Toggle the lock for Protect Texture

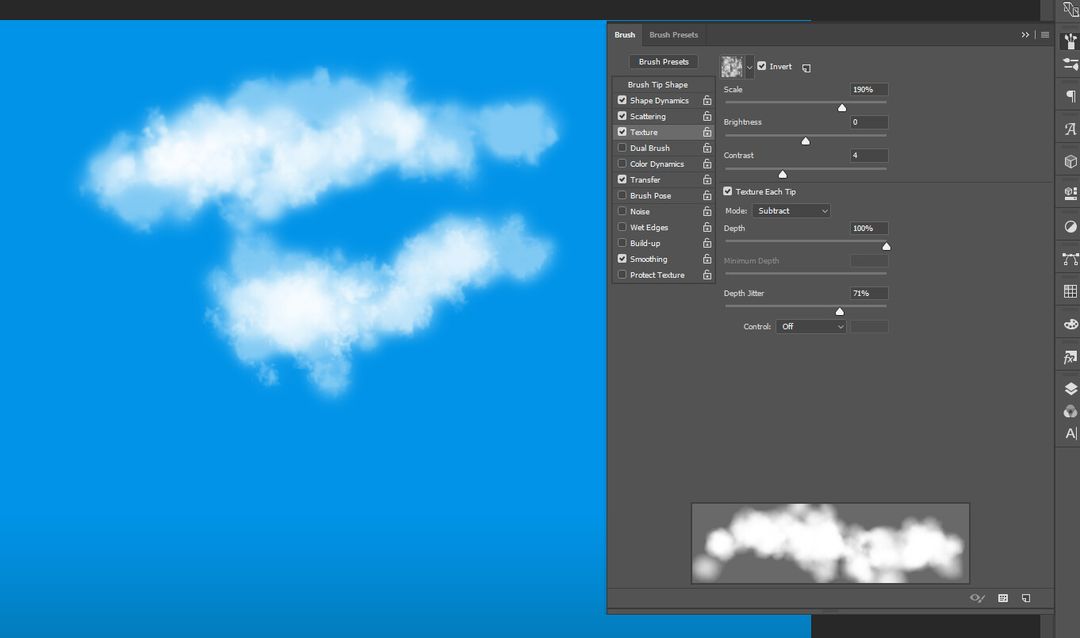pyautogui.click(x=707, y=275)
